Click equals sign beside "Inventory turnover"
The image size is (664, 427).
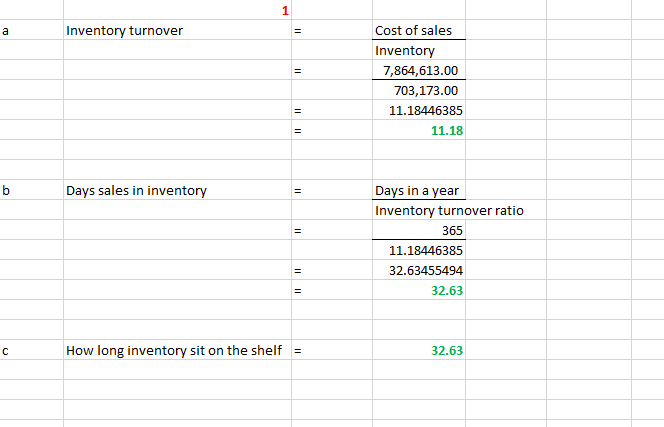297,31
